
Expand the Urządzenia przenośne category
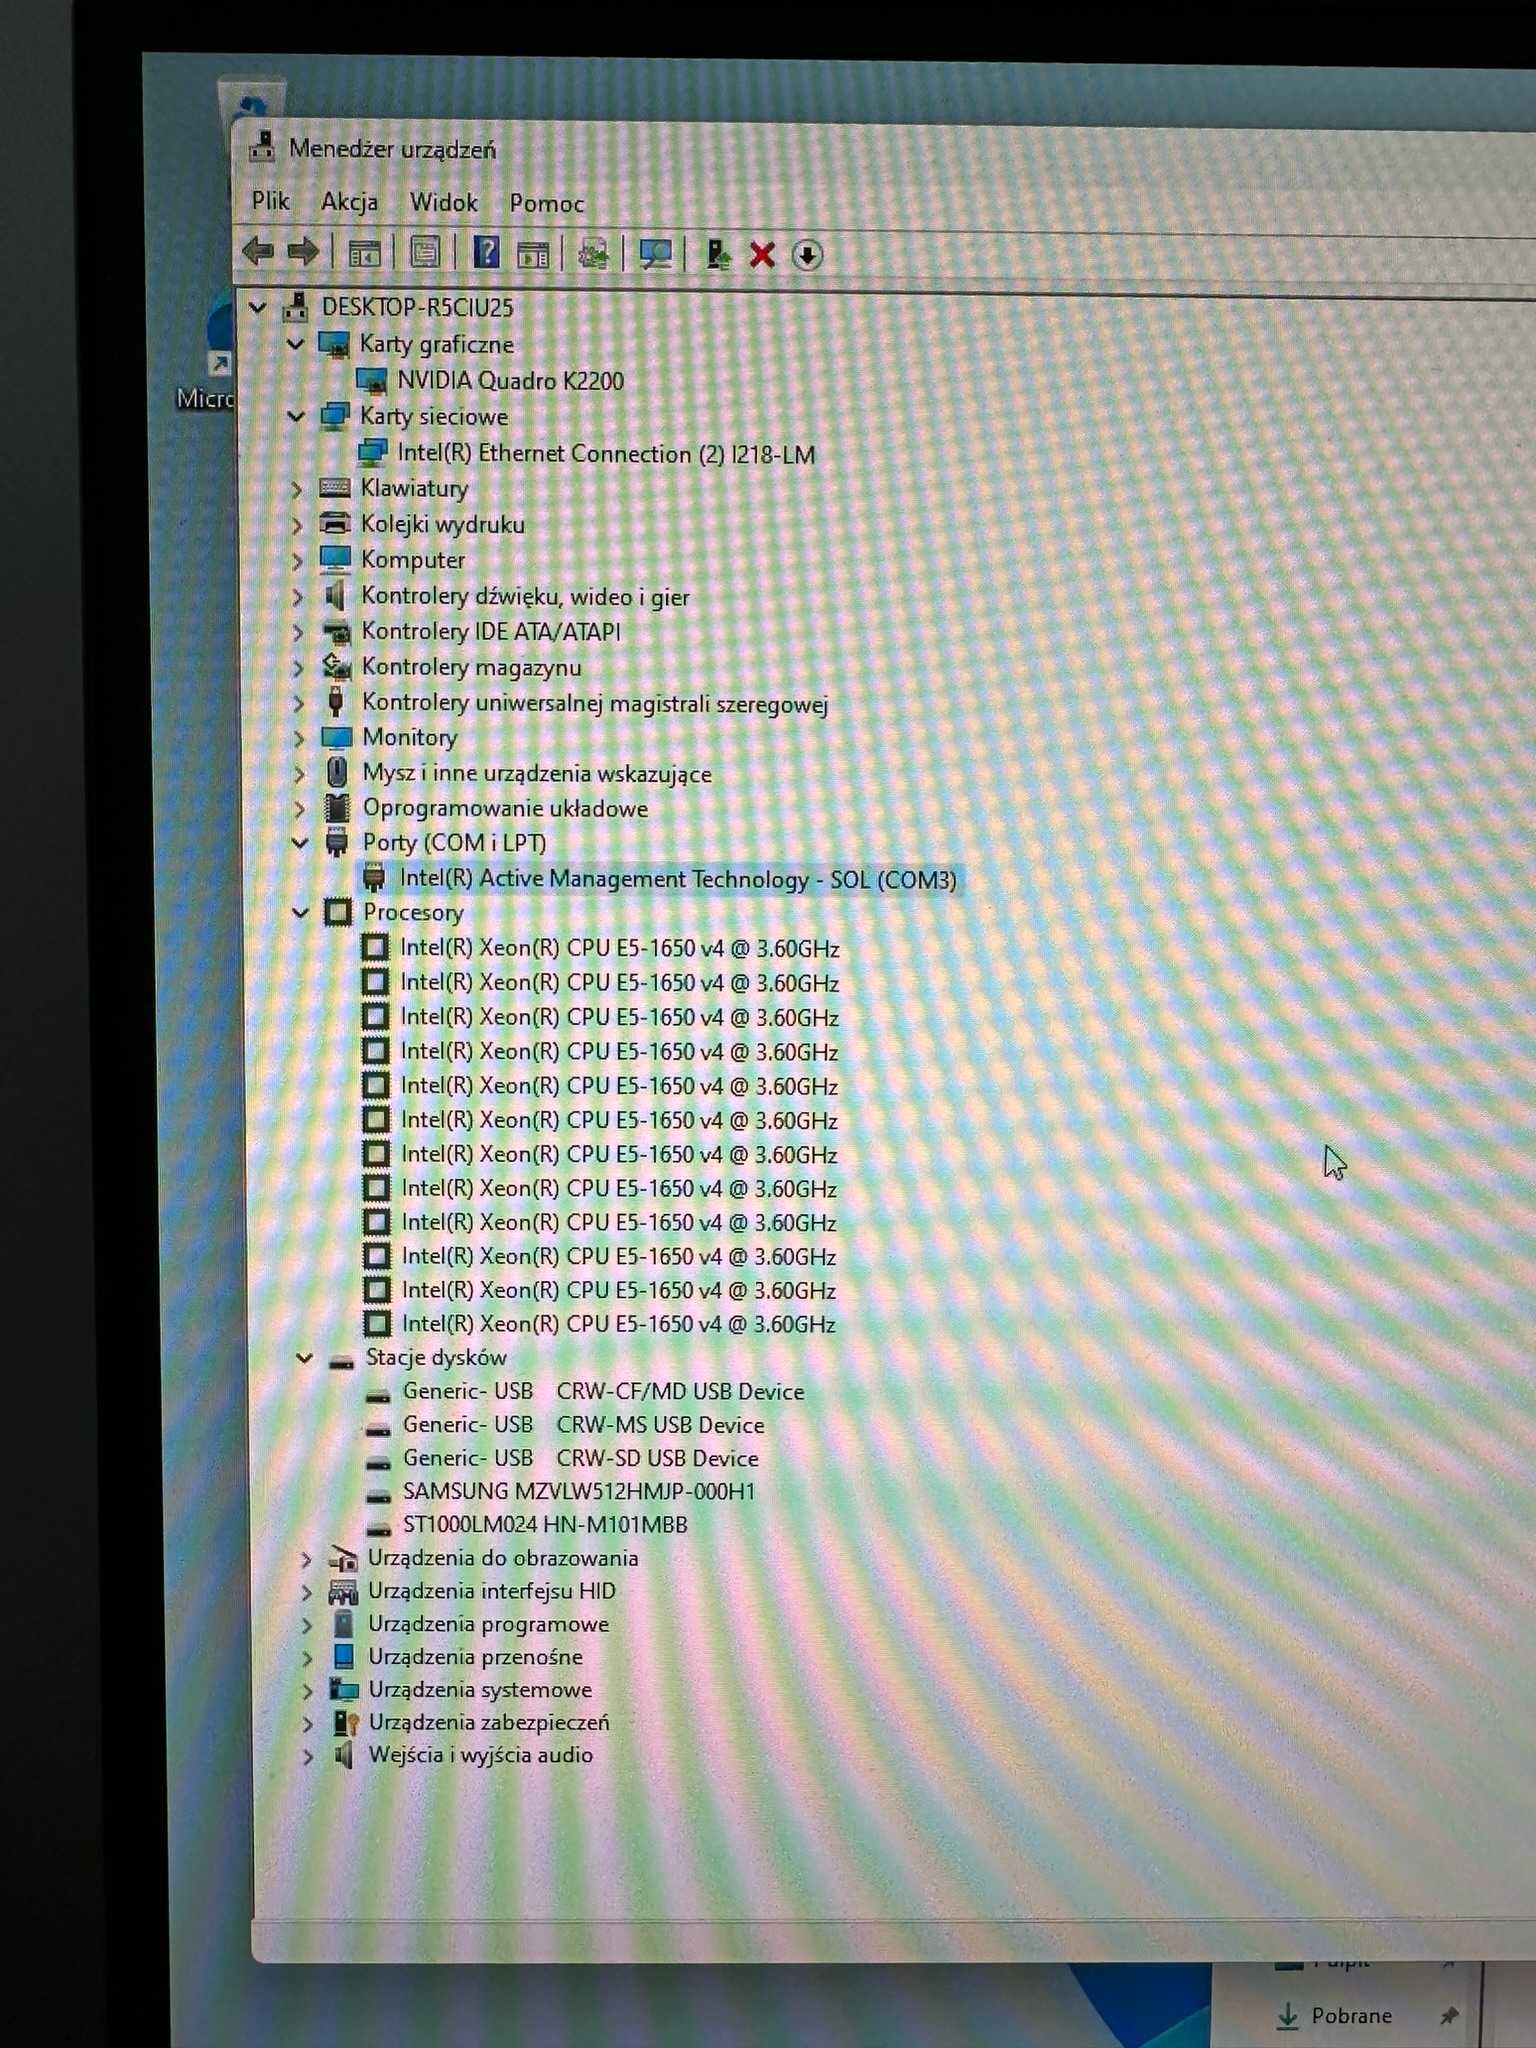click(x=308, y=1658)
